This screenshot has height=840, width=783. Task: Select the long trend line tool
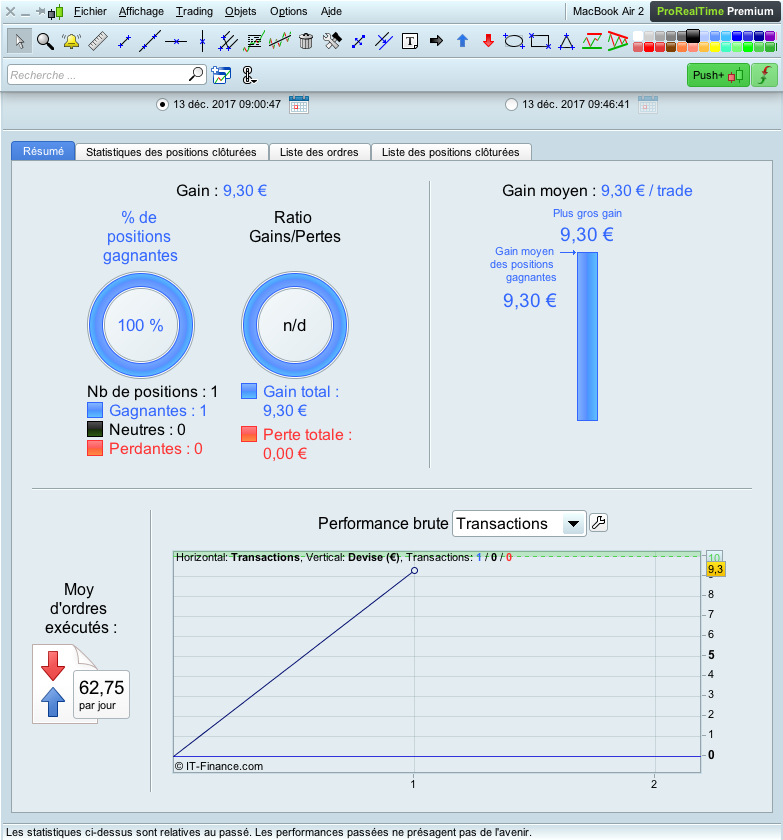click(150, 41)
